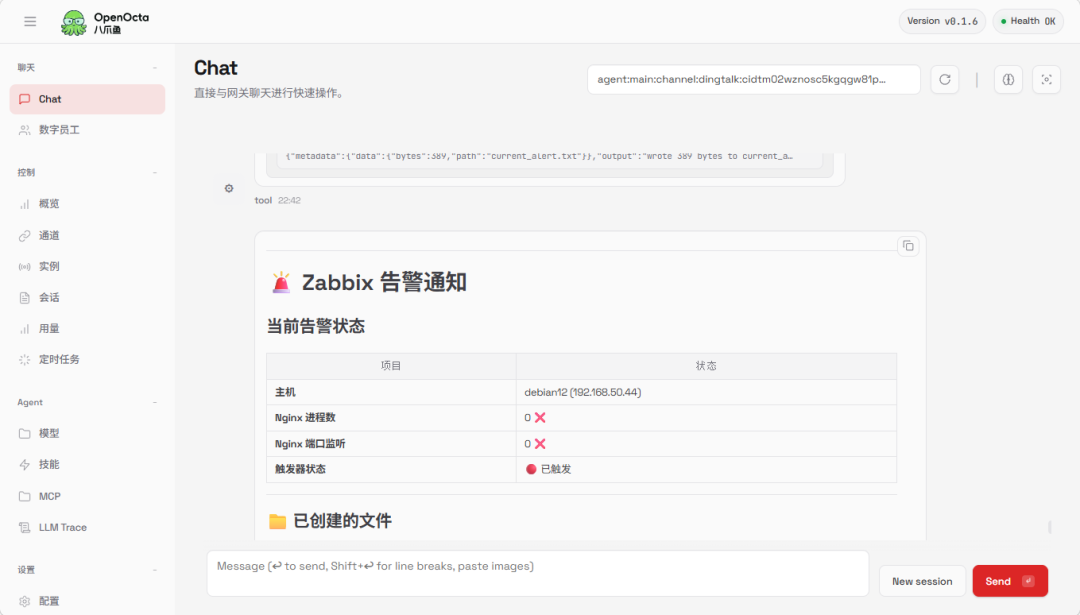The image size is (1080, 615).
Task: Click the 主机 row label
Action: point(285,392)
